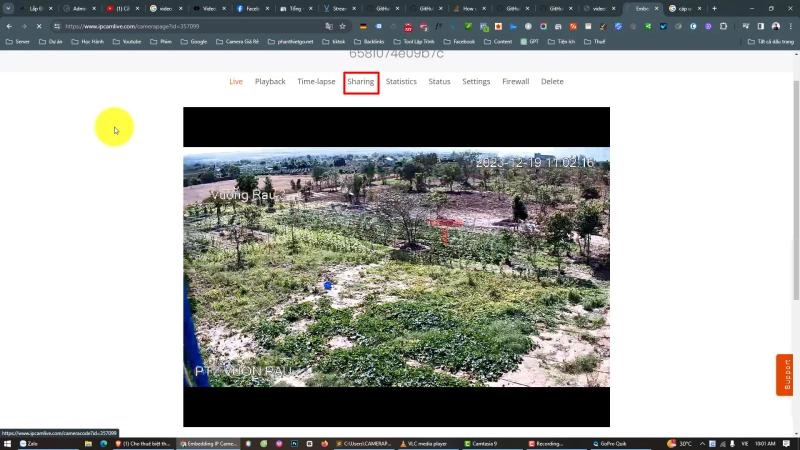800x450 pixels.
Task: Open the all bookmarks folder at right
Action: [770, 41]
